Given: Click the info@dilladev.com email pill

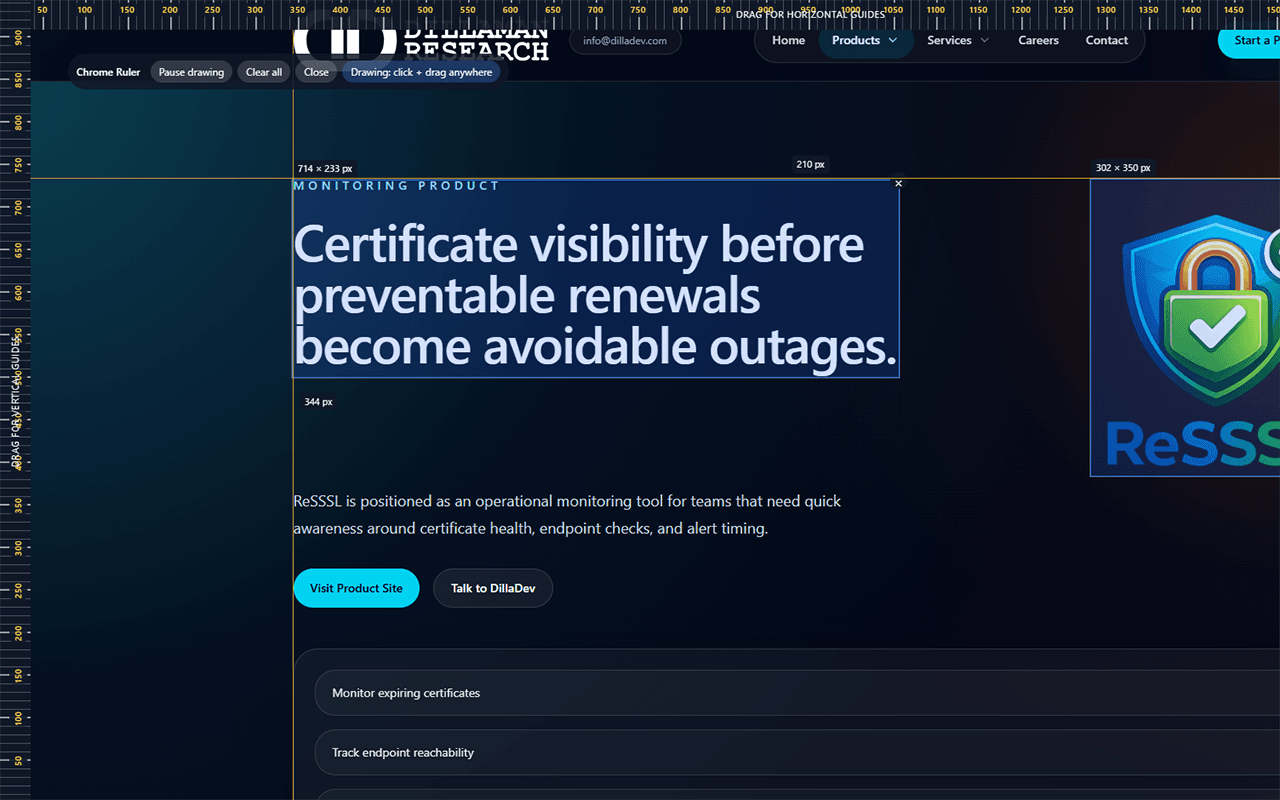Looking at the screenshot, I should [625, 41].
